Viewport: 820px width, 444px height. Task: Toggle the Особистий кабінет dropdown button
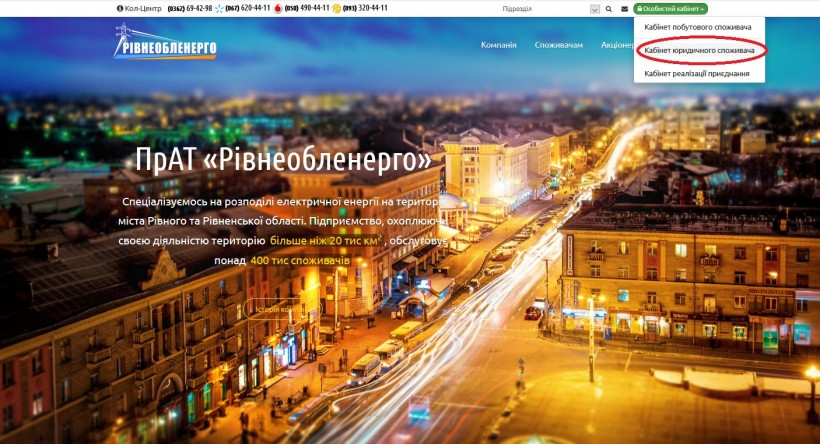click(x=670, y=9)
